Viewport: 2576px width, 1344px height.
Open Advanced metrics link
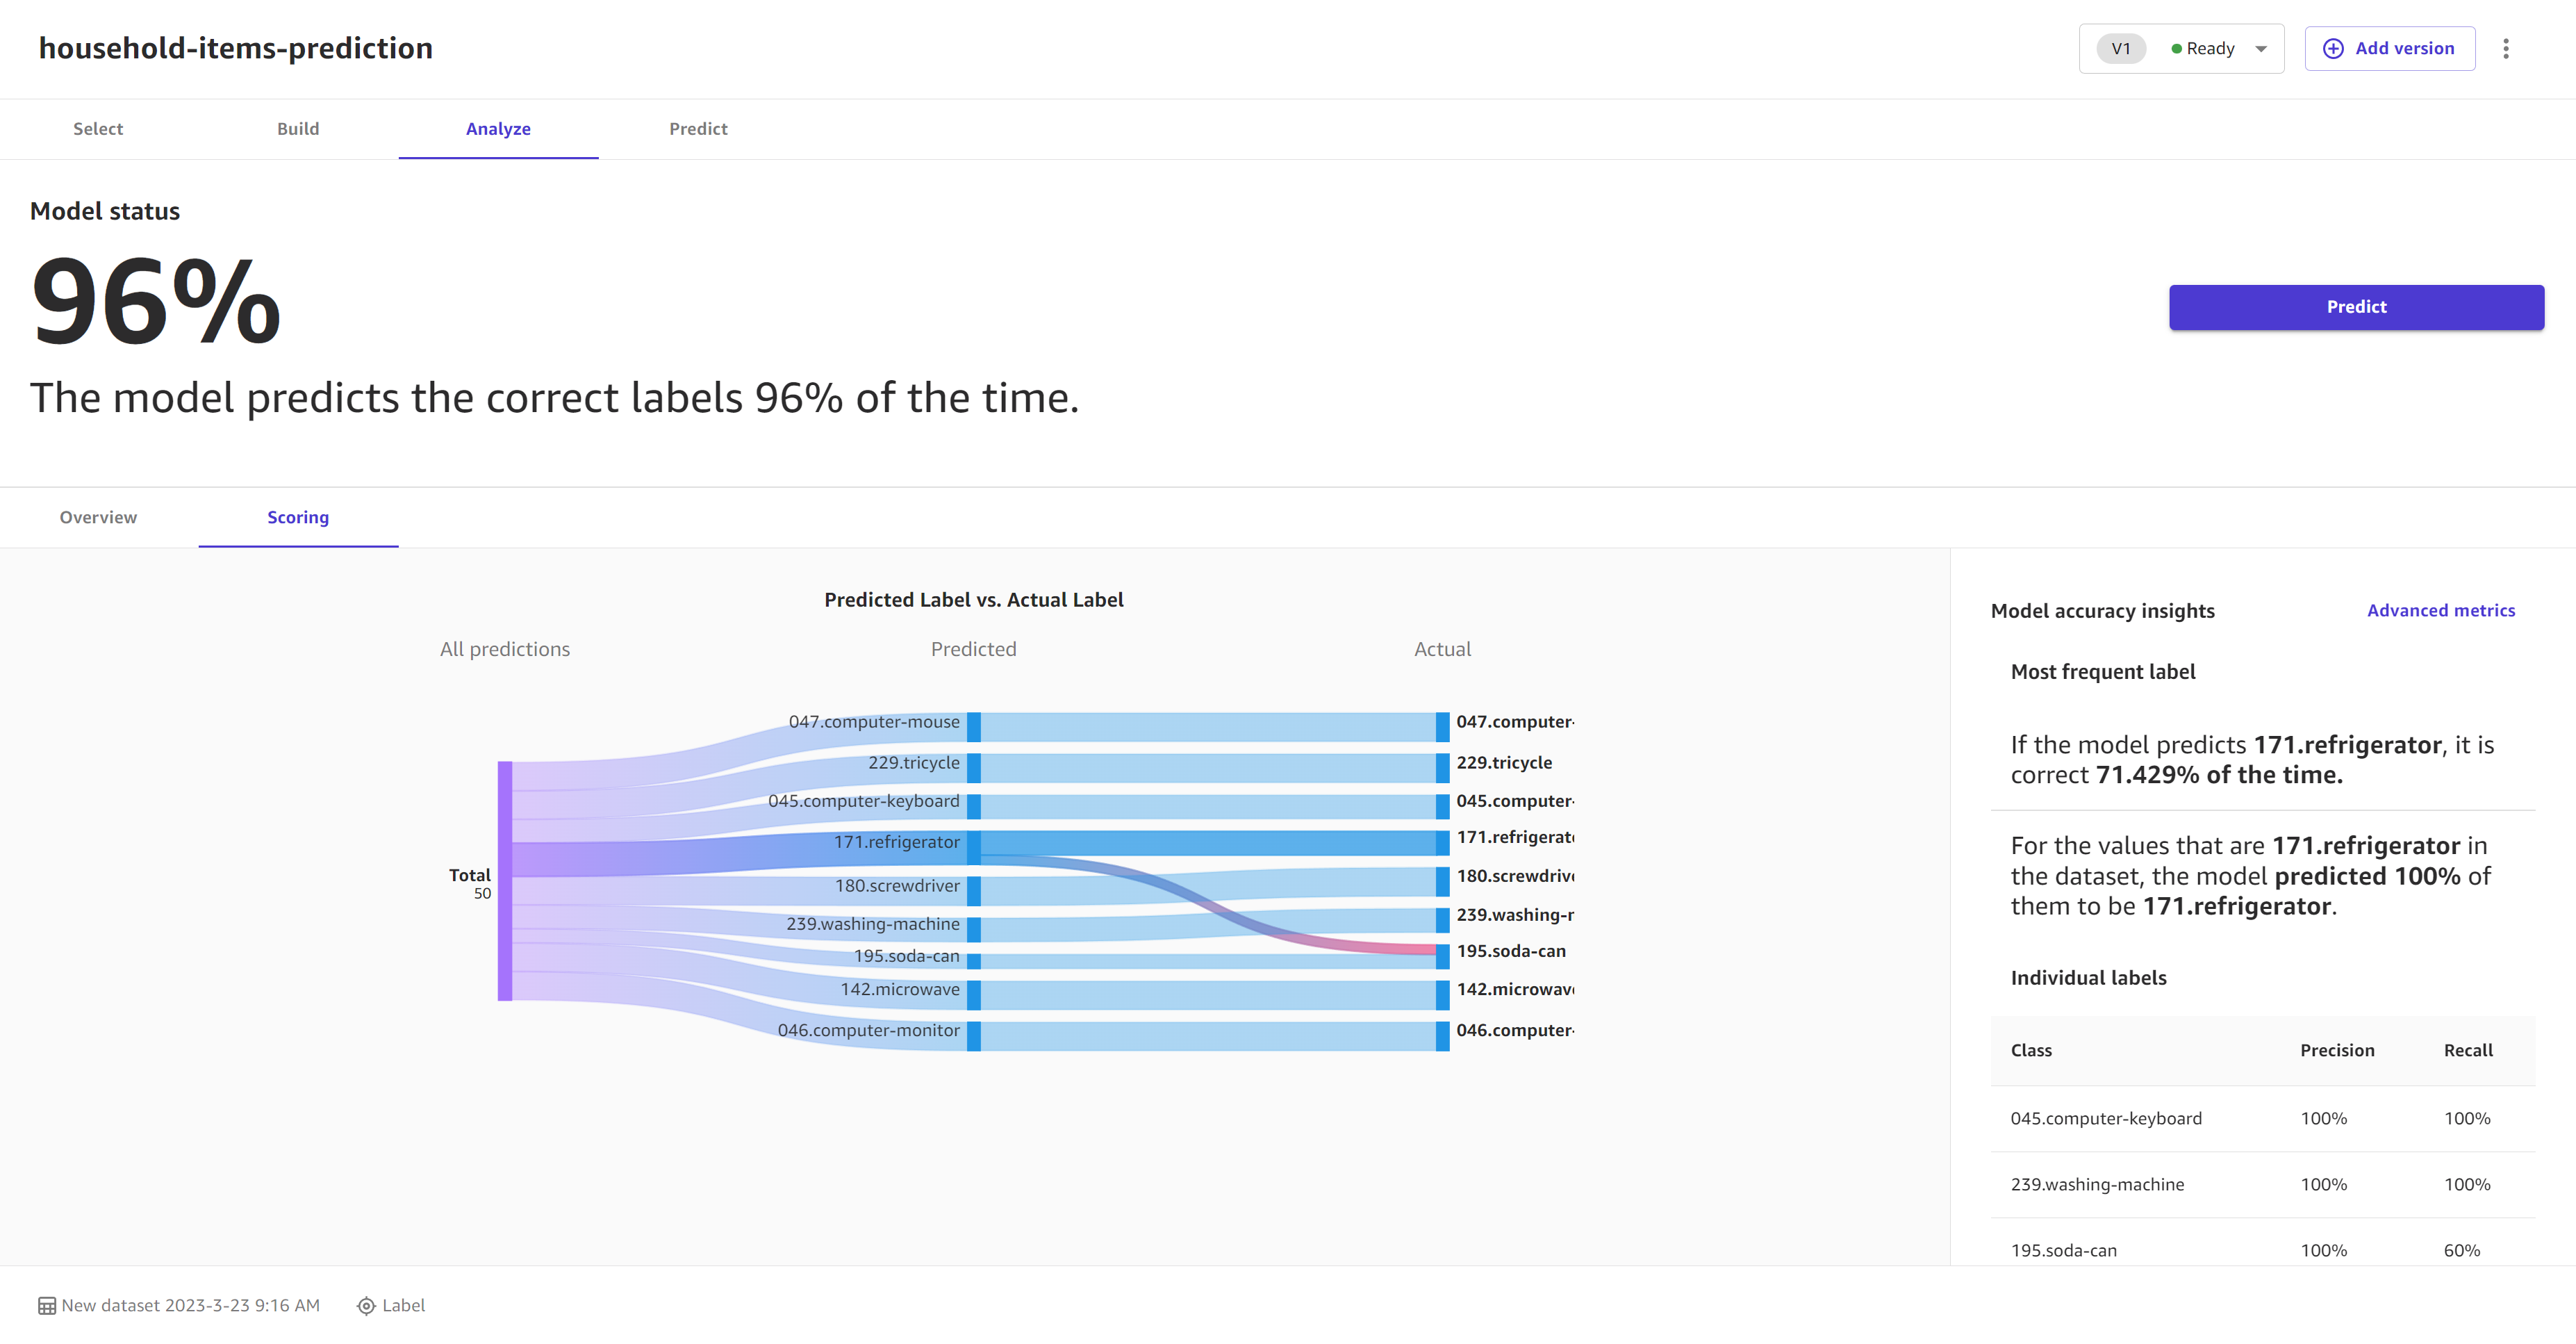2441,610
